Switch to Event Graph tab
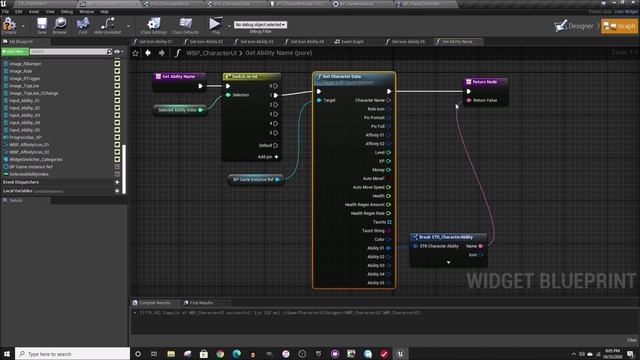Viewport: 640px width, 360px height. click(352, 42)
